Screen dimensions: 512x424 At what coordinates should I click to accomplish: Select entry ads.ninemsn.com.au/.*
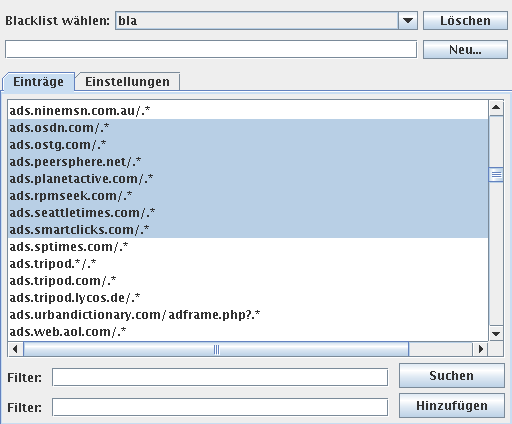[248, 110]
